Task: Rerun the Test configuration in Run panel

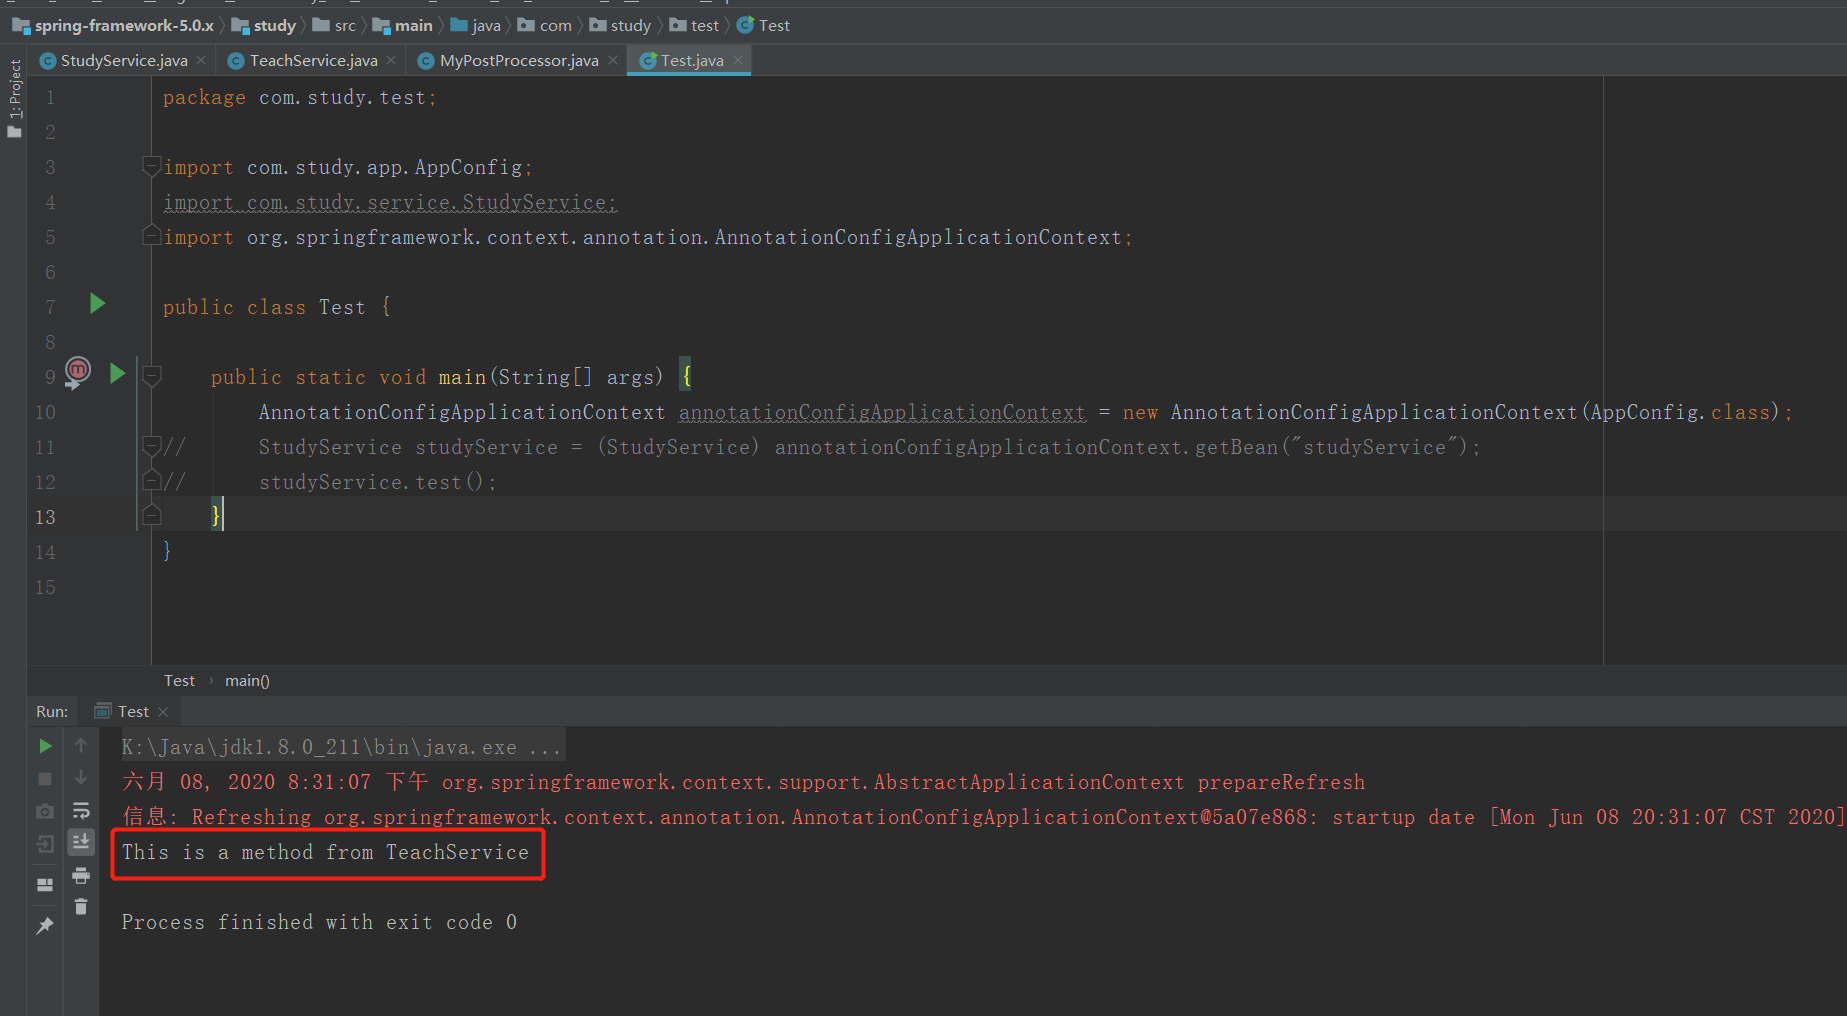Action: point(45,746)
